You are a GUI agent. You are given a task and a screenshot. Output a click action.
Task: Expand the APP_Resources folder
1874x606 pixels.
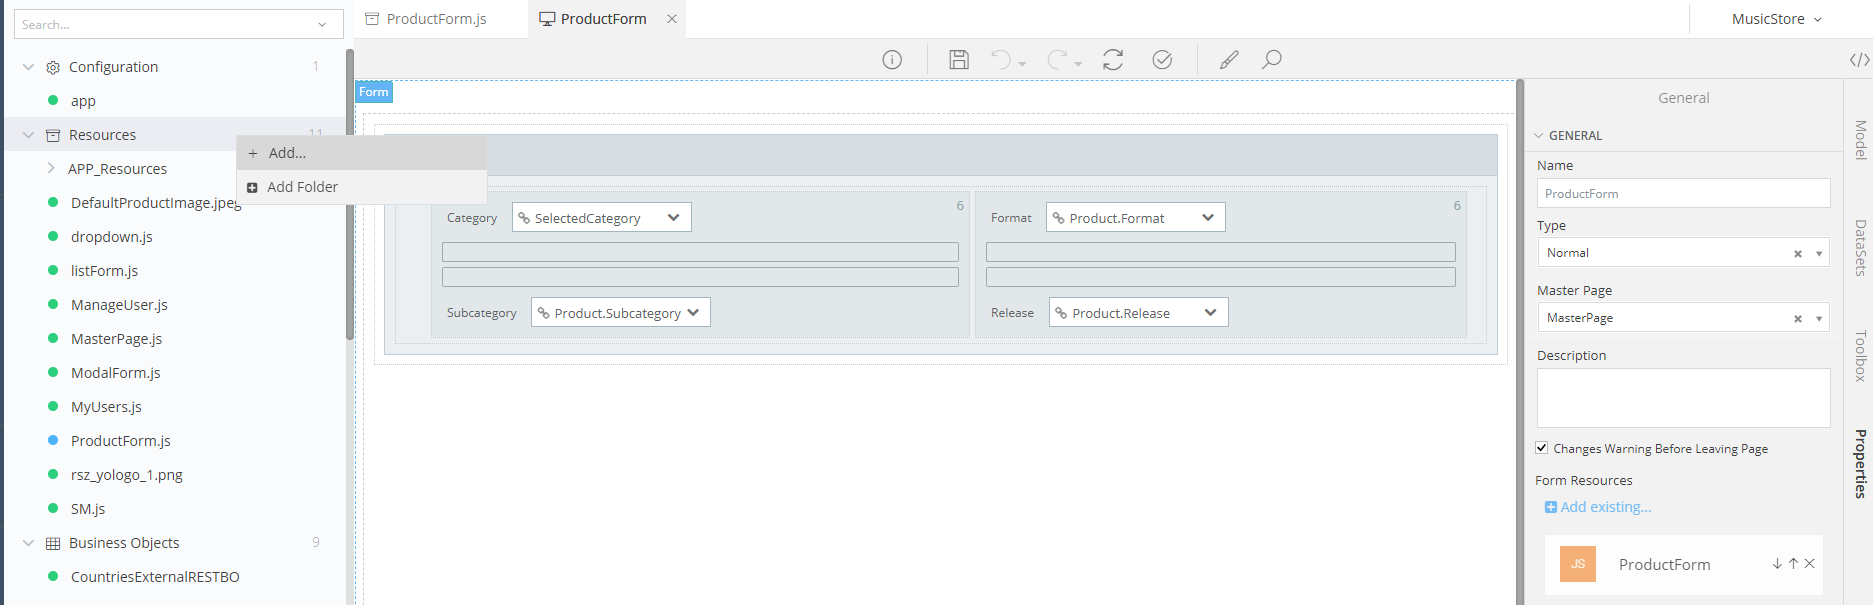point(51,169)
